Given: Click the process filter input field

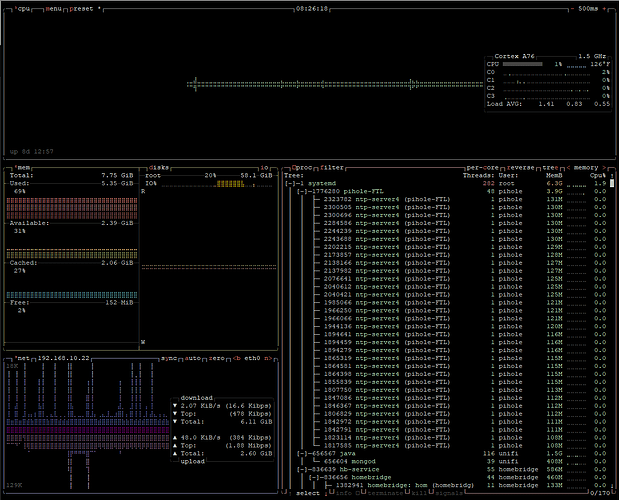Looking at the screenshot, I should (x=331, y=167).
